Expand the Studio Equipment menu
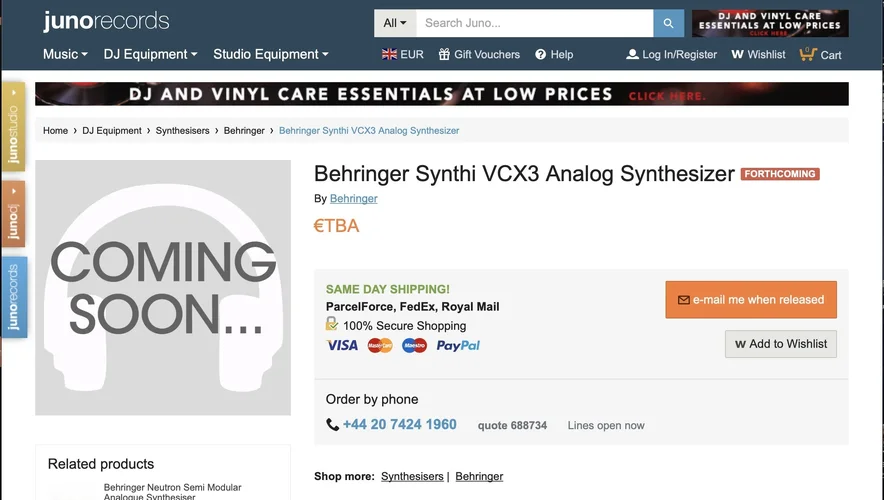This screenshot has width=884, height=500. pyautogui.click(x=270, y=54)
